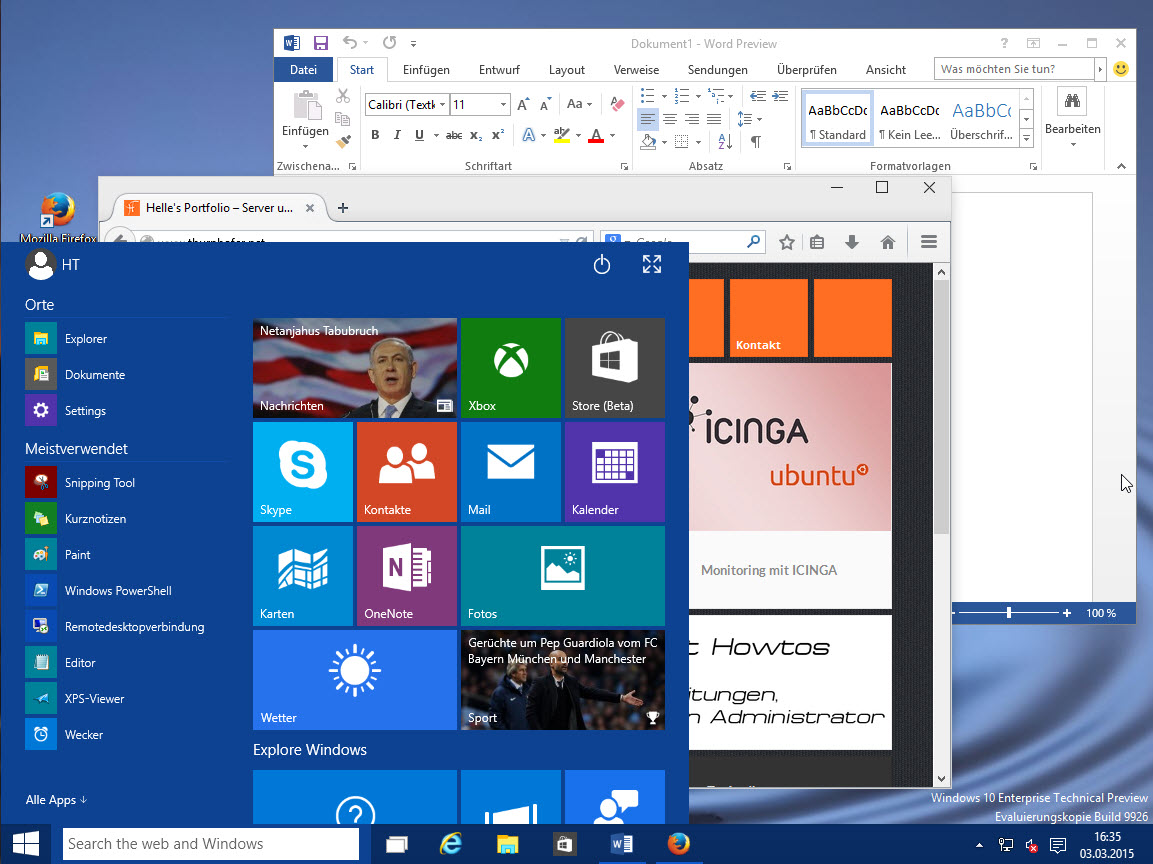Screen dimensions: 1153x864
Task: Decrease paragraph indent in Word
Action: 757,96
